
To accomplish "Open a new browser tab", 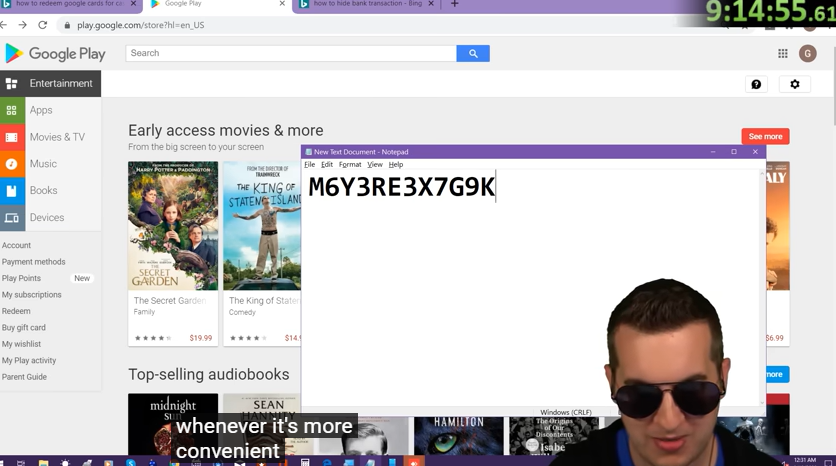I will [454, 5].
